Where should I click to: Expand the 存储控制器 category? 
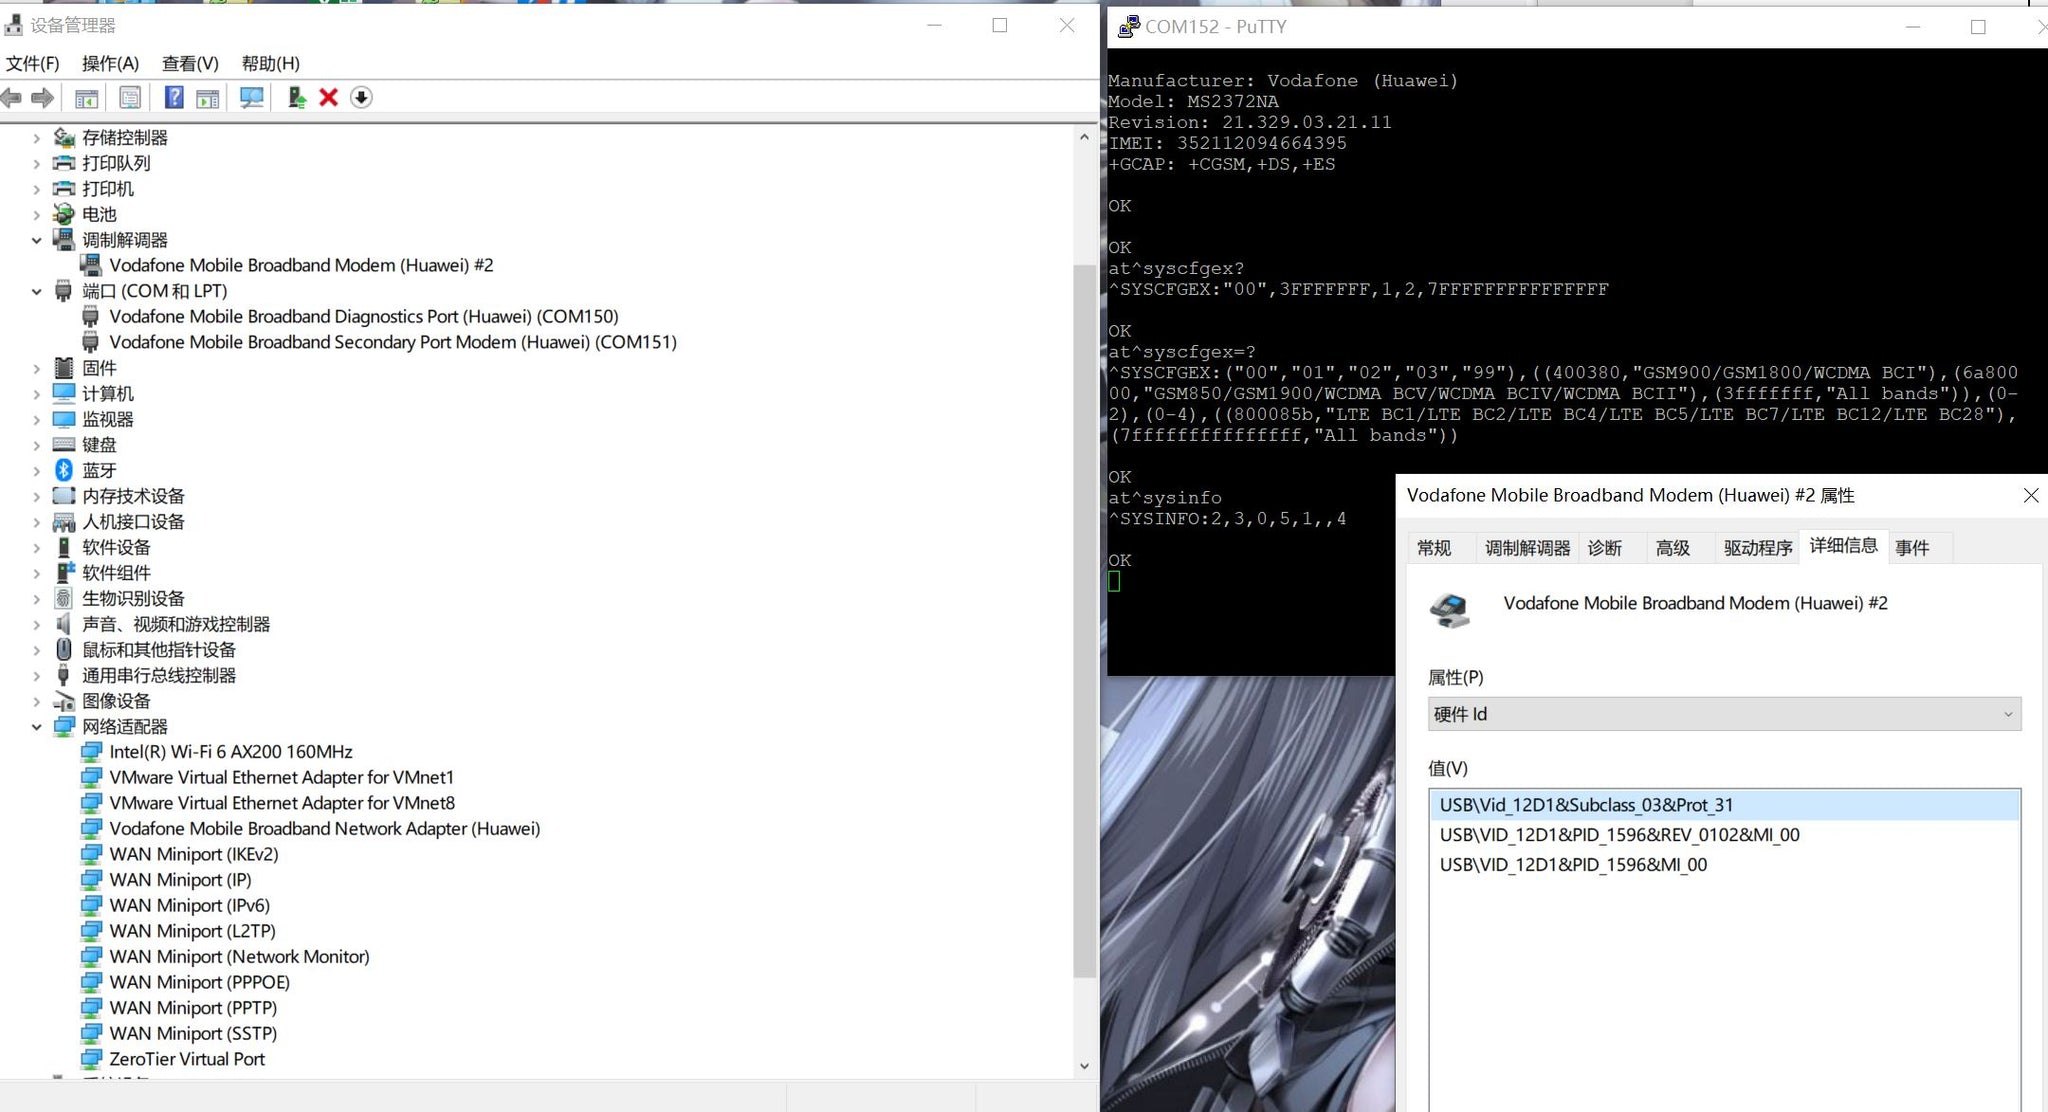tap(37, 137)
